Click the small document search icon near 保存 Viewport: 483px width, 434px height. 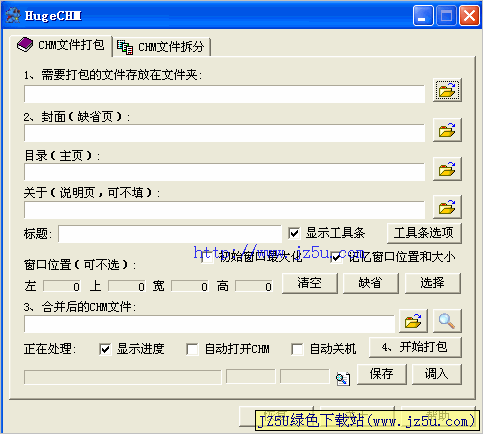tap(343, 379)
